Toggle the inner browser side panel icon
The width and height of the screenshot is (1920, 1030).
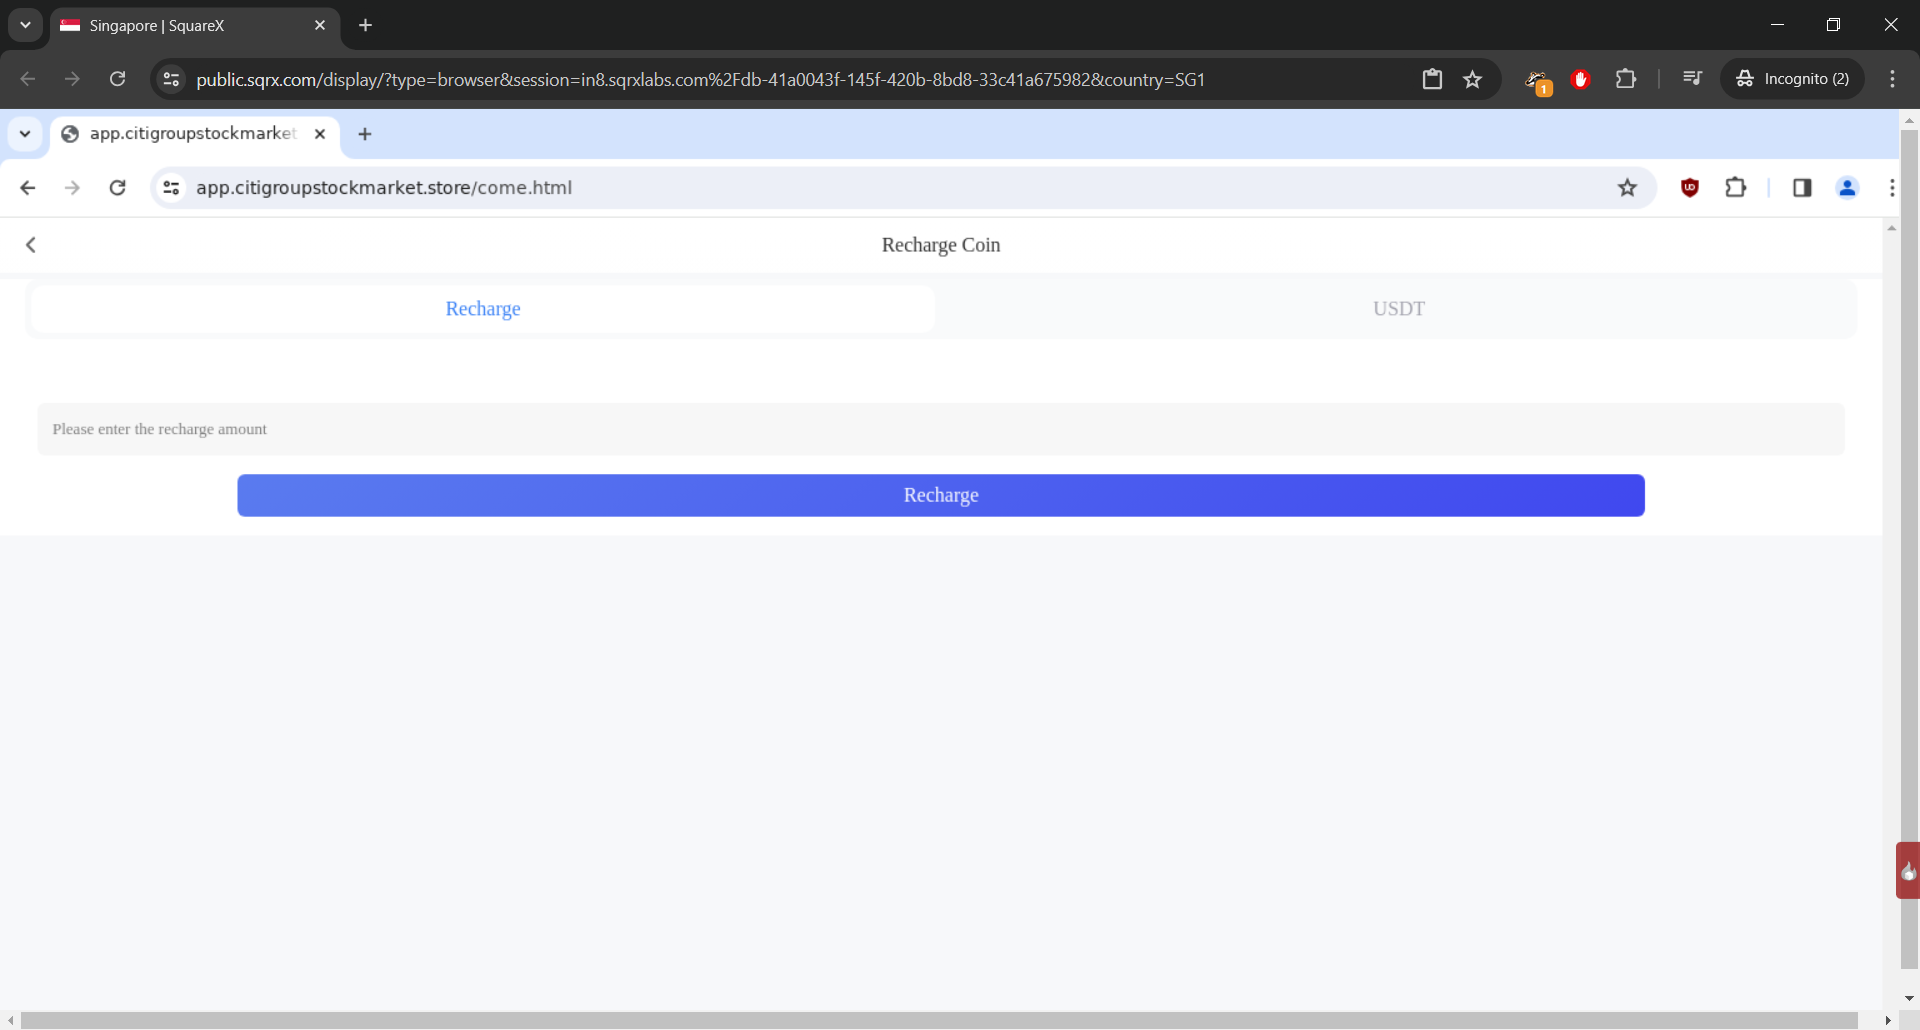(1802, 188)
